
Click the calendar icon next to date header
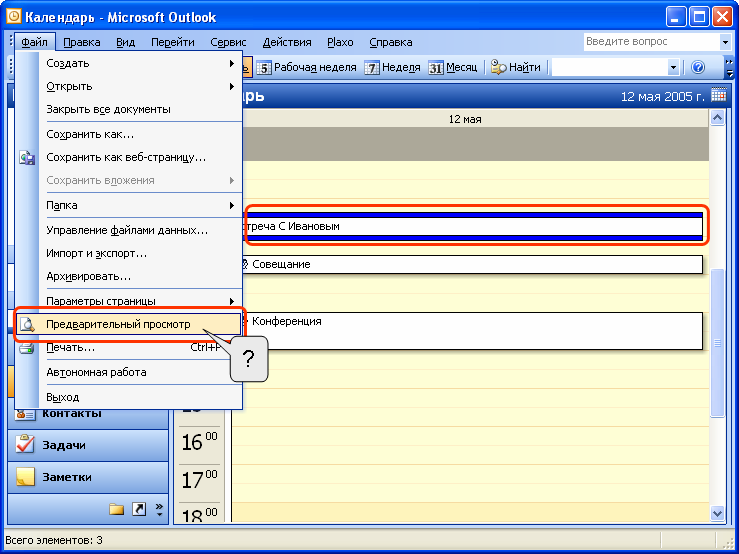pyautogui.click(x=718, y=95)
